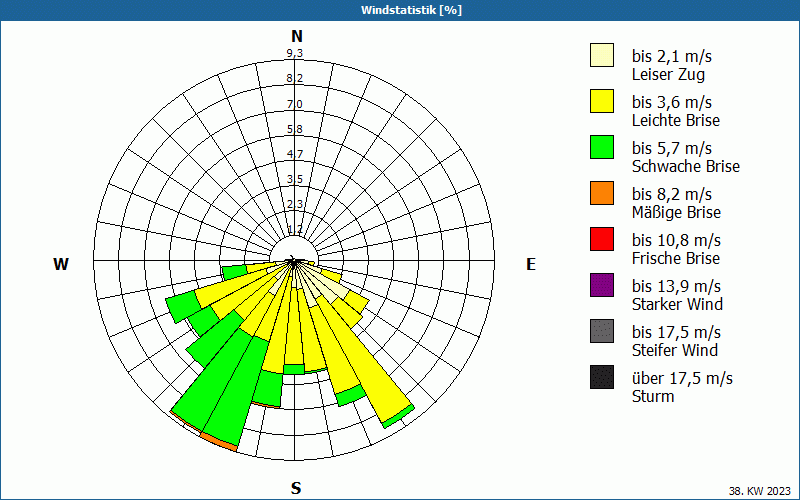The height and width of the screenshot is (500, 800).
Task: Click the yellow 'bis 3,6 m/s' legend swatch
Action: pos(602,101)
